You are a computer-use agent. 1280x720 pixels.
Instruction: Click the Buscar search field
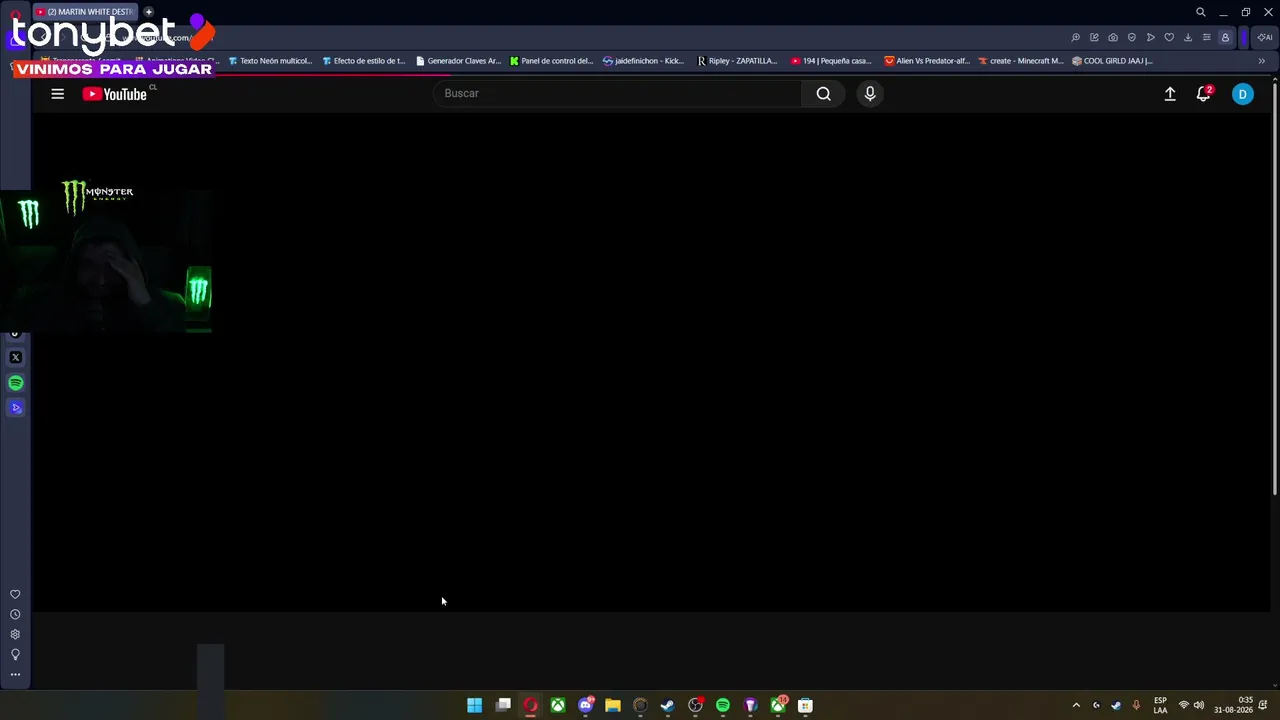tap(618, 93)
